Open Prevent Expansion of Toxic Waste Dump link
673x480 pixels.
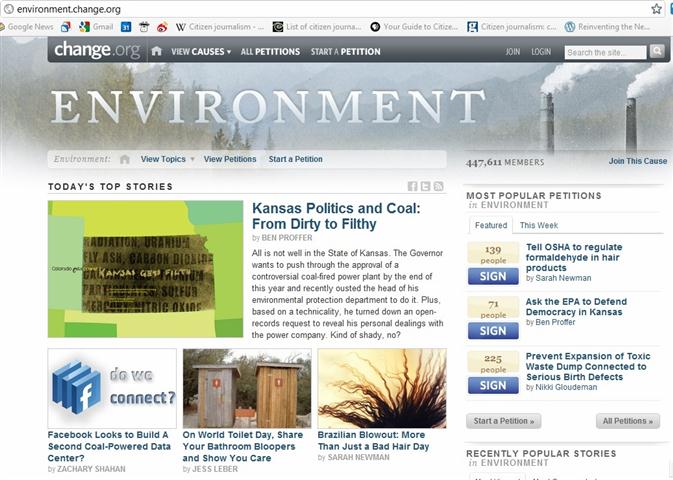588,366
